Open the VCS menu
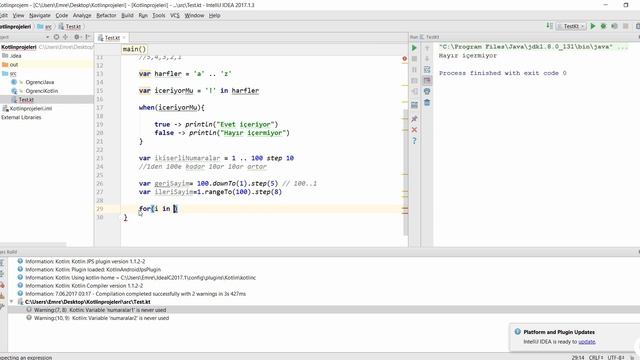Screen dimensions: 640x360 175,16
